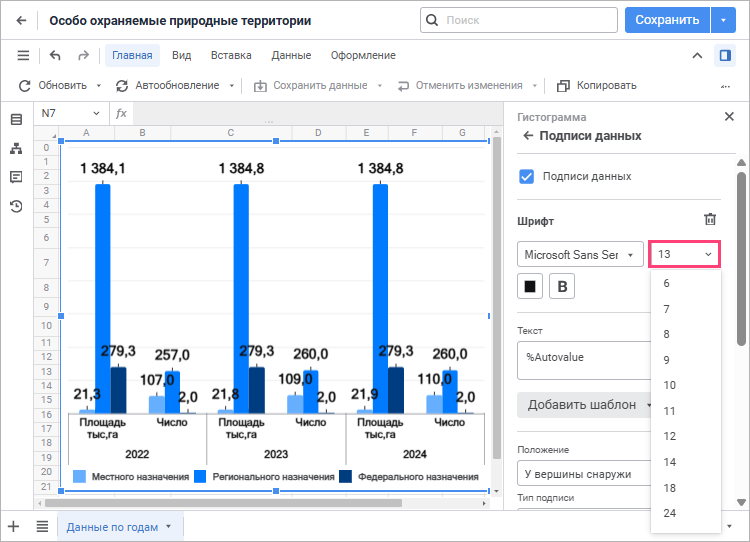Click the Добавить шаблон button
Screen dimensions: 750x542
[x=582, y=405]
